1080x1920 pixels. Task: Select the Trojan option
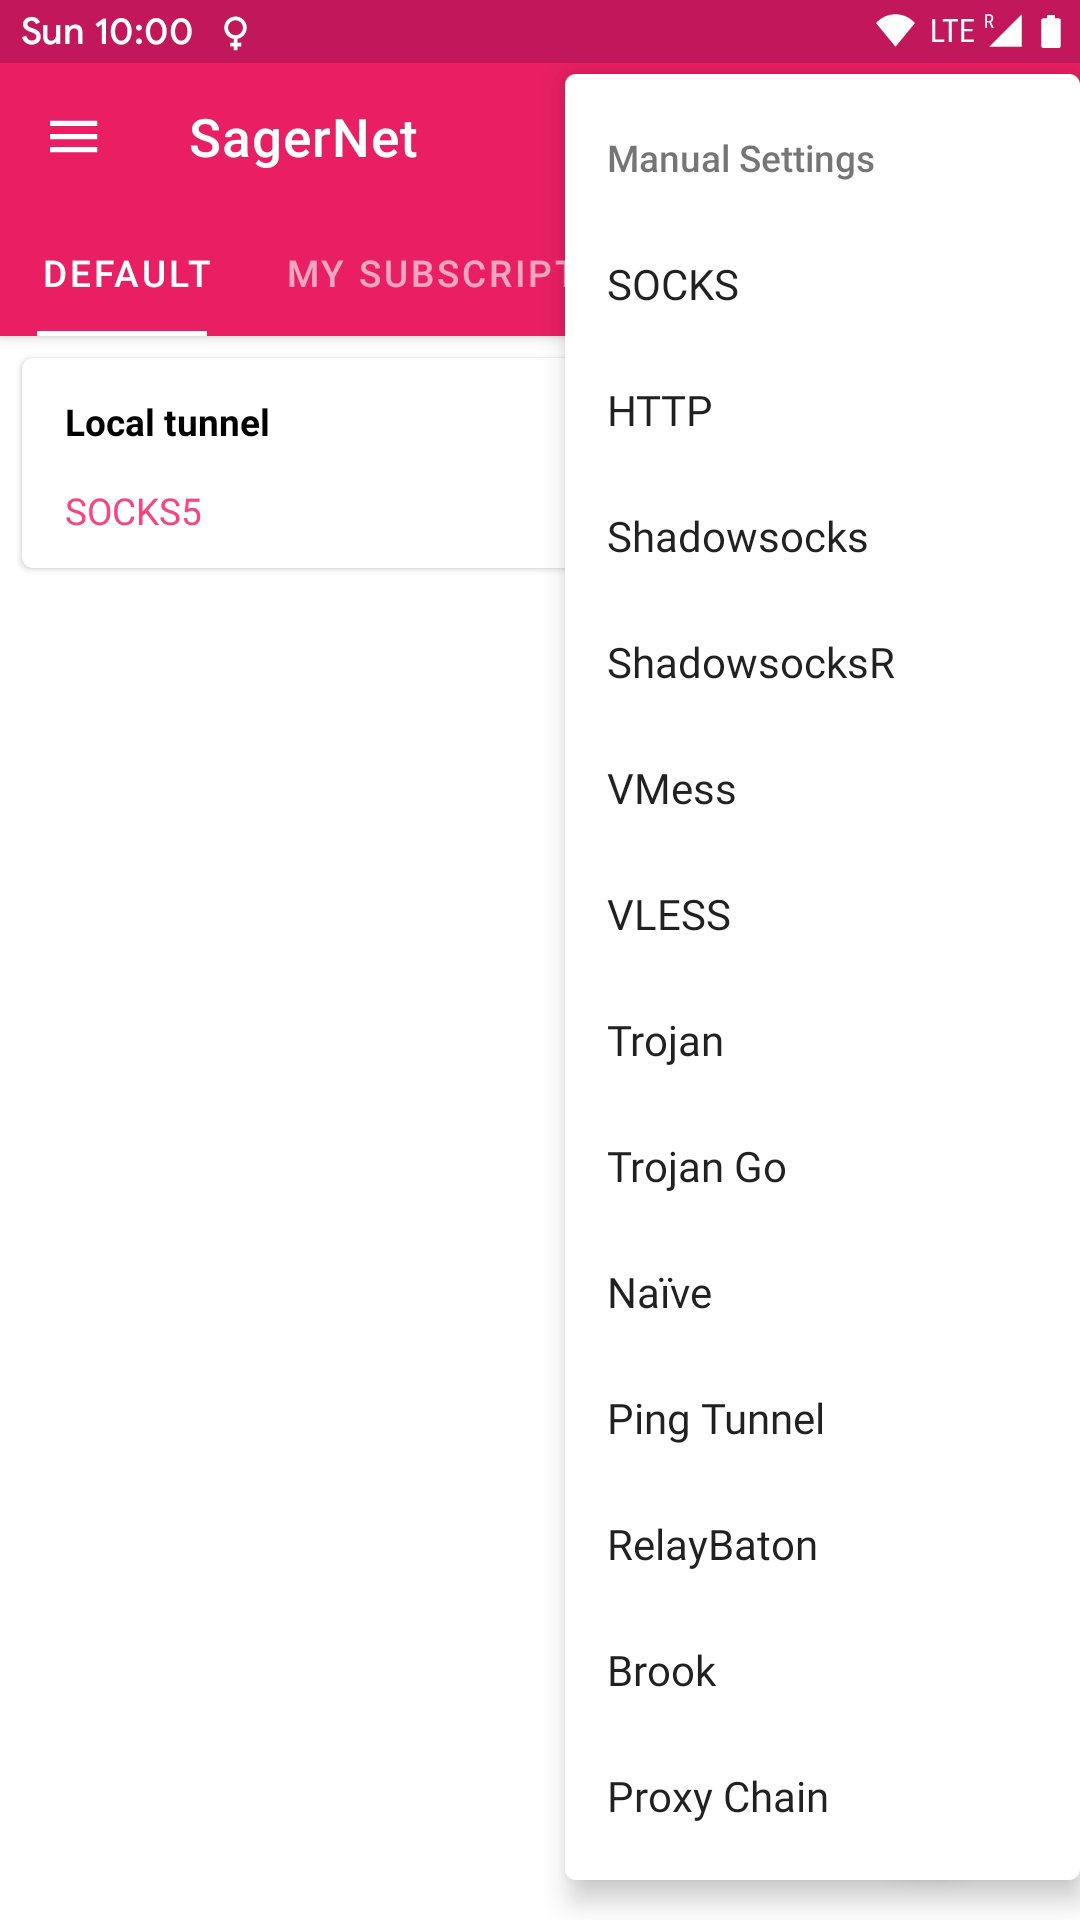pyautogui.click(x=665, y=1042)
